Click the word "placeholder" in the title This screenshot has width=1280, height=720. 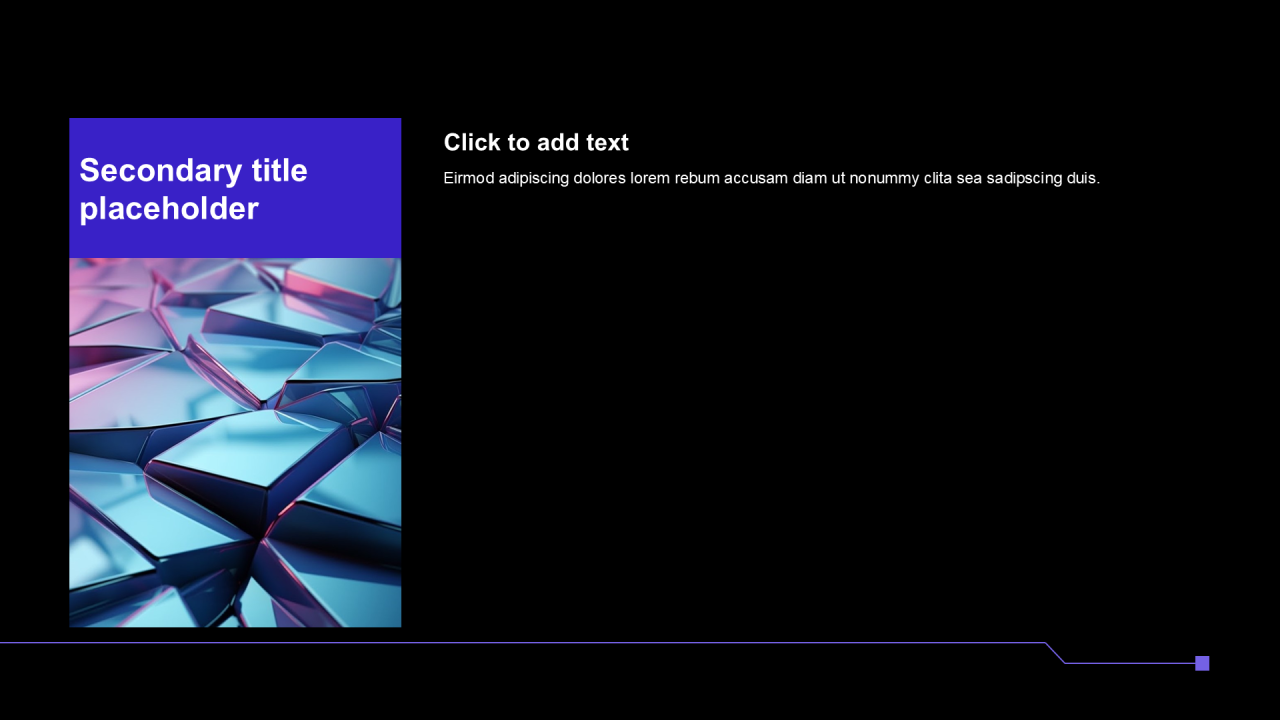point(169,208)
